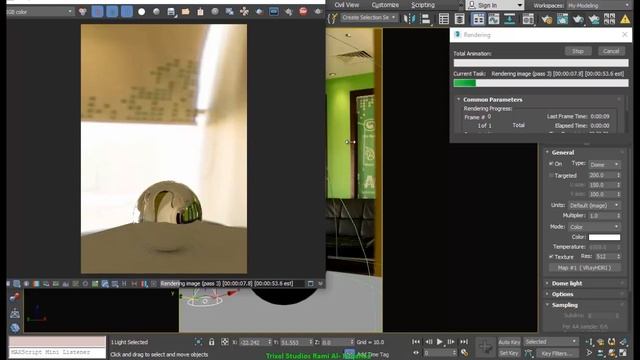Toggle the white circle alpha channel button
640x360 pixels.
coord(142,12)
